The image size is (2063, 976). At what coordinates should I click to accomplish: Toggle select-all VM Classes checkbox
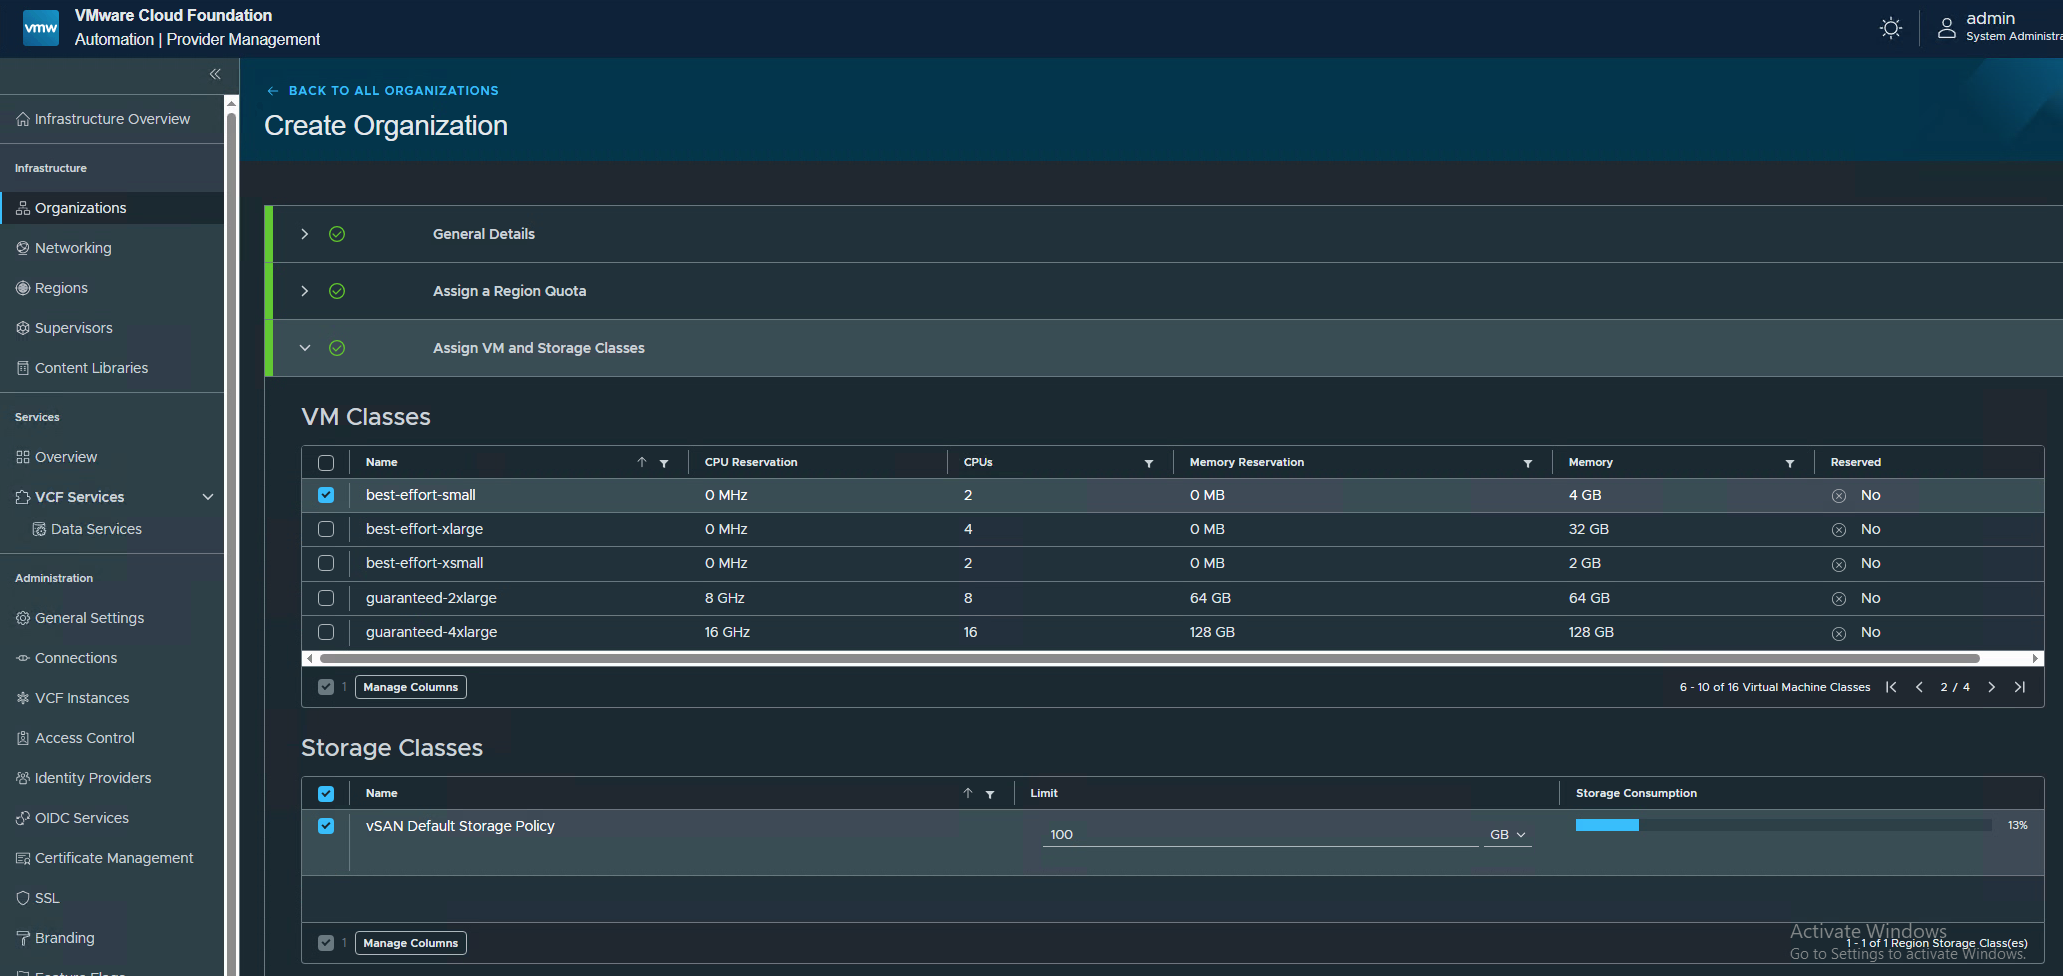tap(326, 463)
